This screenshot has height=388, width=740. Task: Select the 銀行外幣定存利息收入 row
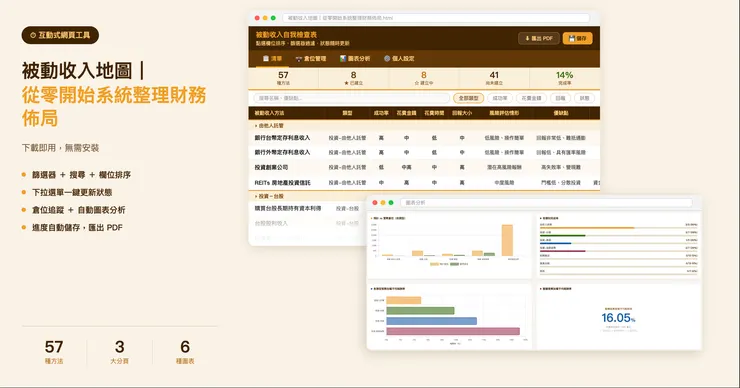tap(424, 152)
